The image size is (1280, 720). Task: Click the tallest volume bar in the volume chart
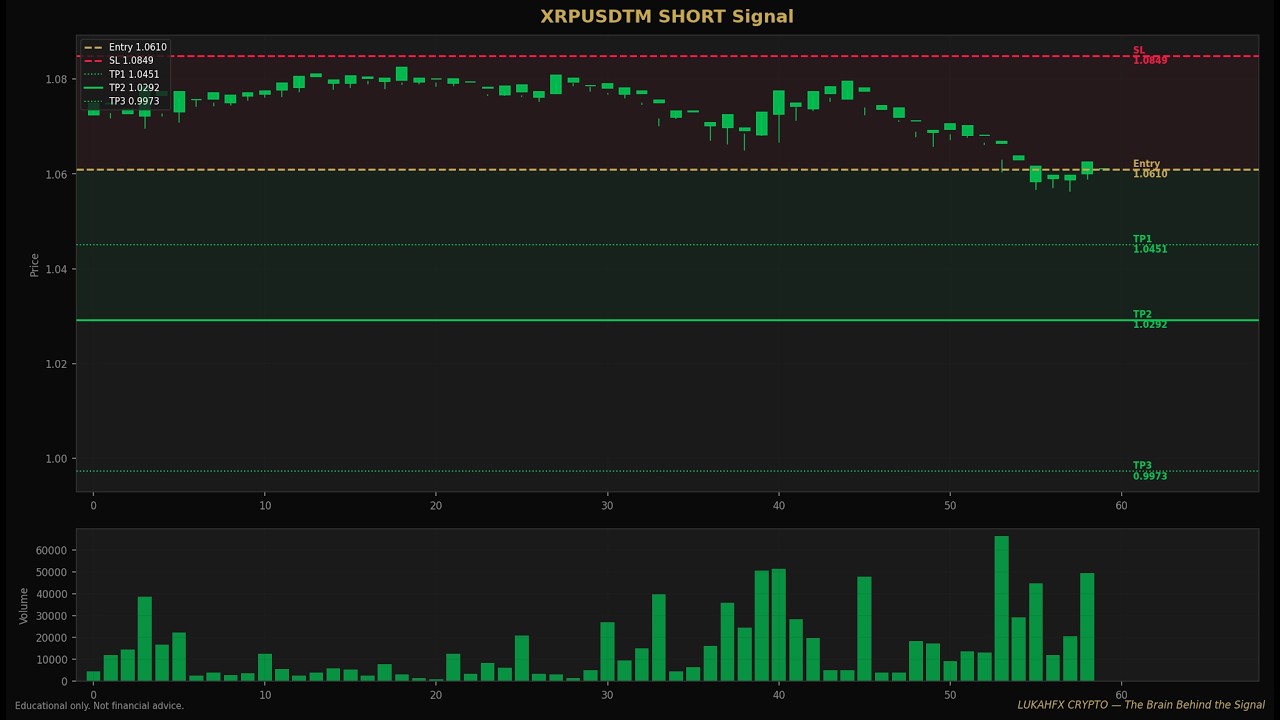coord(1001,609)
